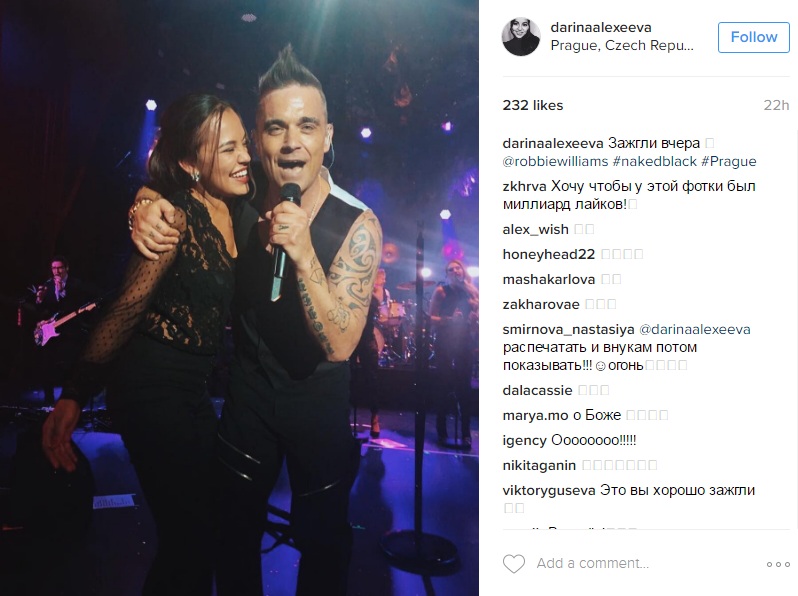Viewport: 798px width, 596px height.
Task: Open the #Prague hashtag
Action: [728, 161]
